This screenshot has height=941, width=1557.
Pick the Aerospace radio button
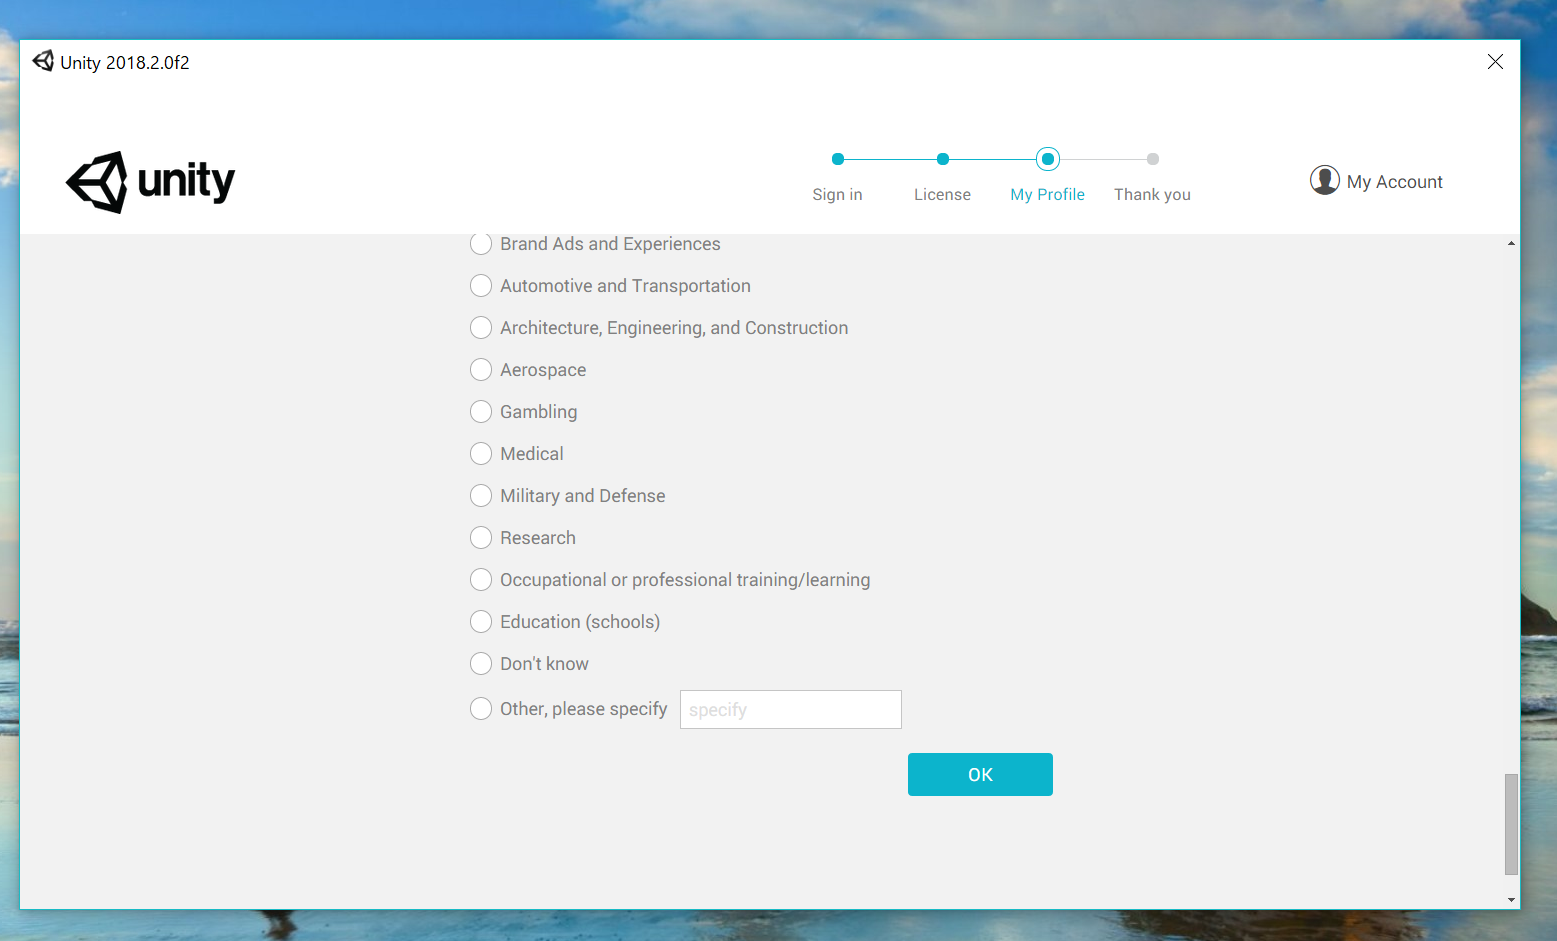coord(481,370)
